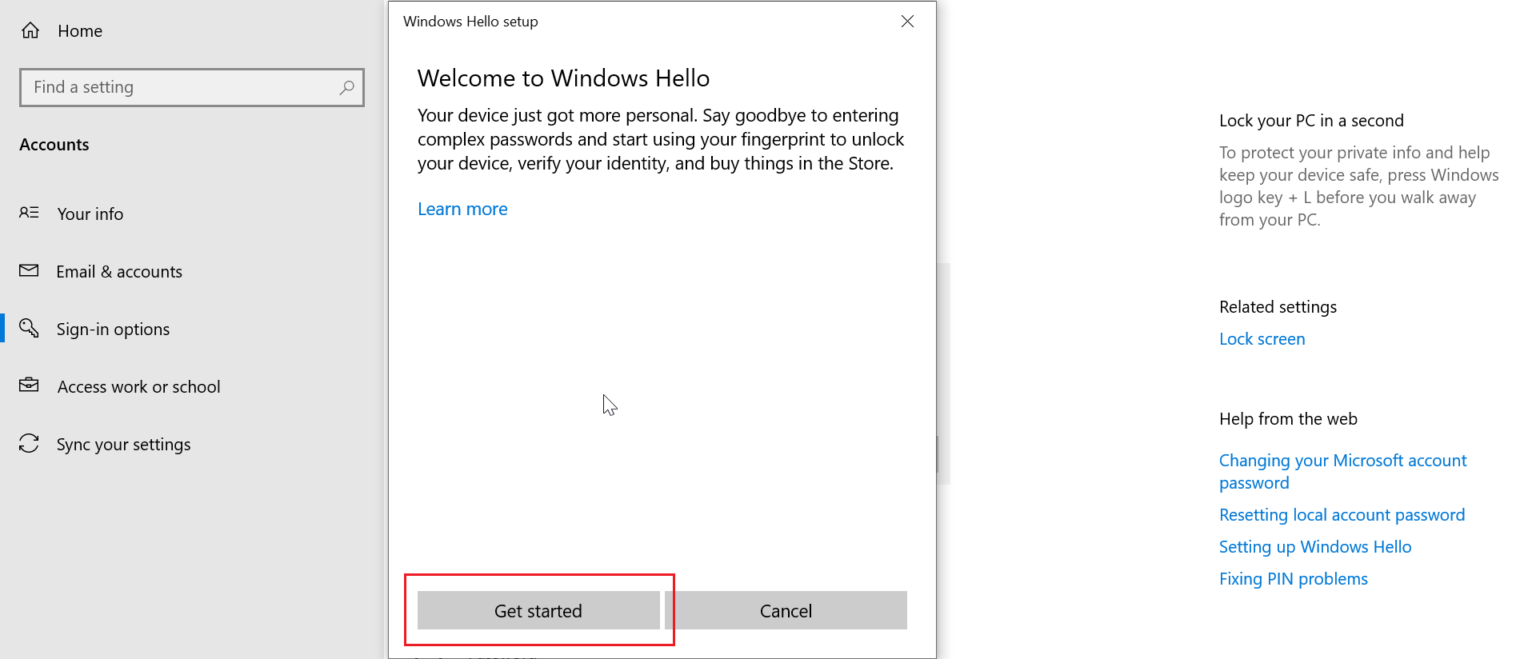1536x659 pixels.
Task: Open the Your info page
Action: [90, 213]
